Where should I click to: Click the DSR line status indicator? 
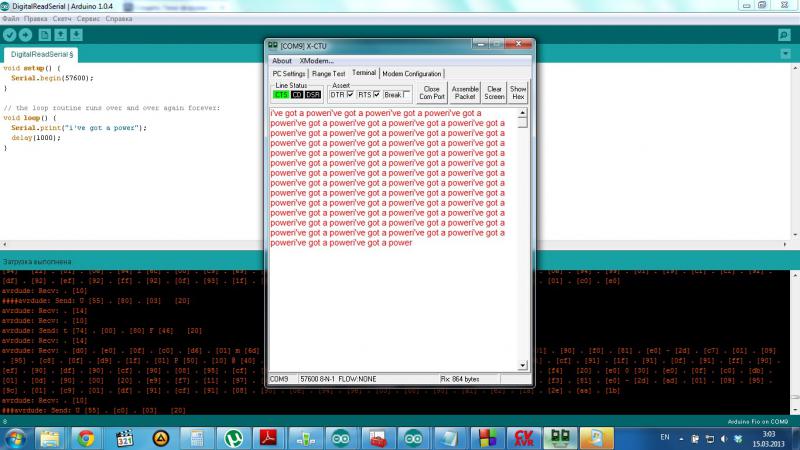point(313,95)
